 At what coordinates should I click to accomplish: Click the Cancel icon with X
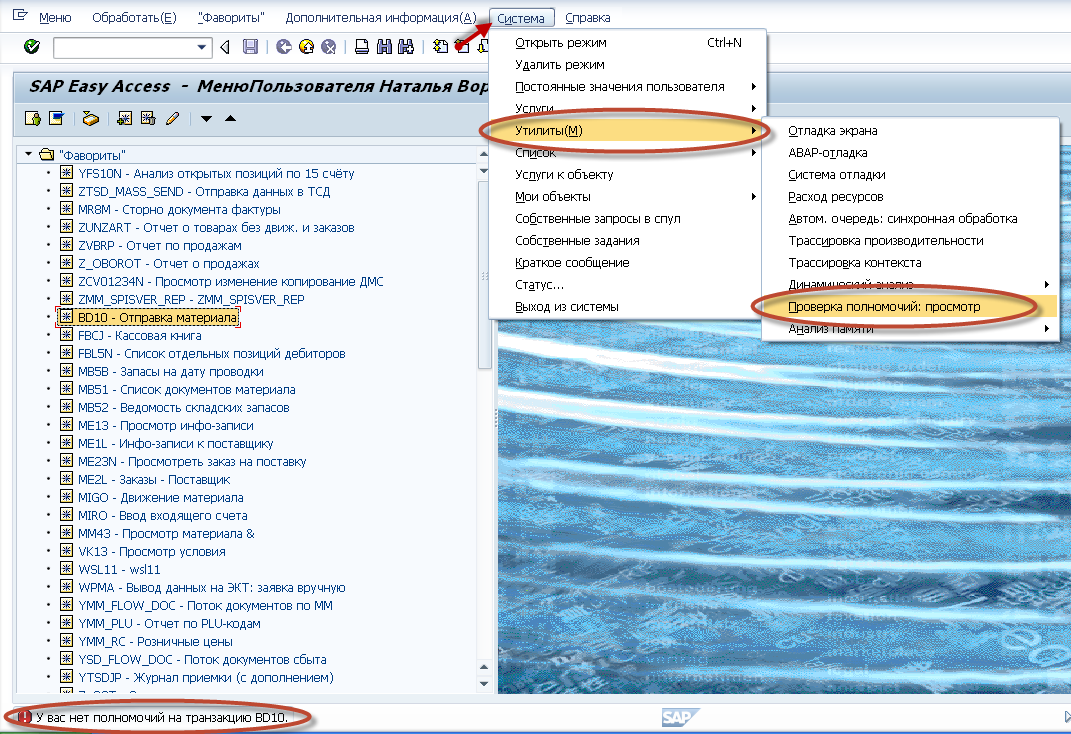pyautogui.click(x=329, y=46)
